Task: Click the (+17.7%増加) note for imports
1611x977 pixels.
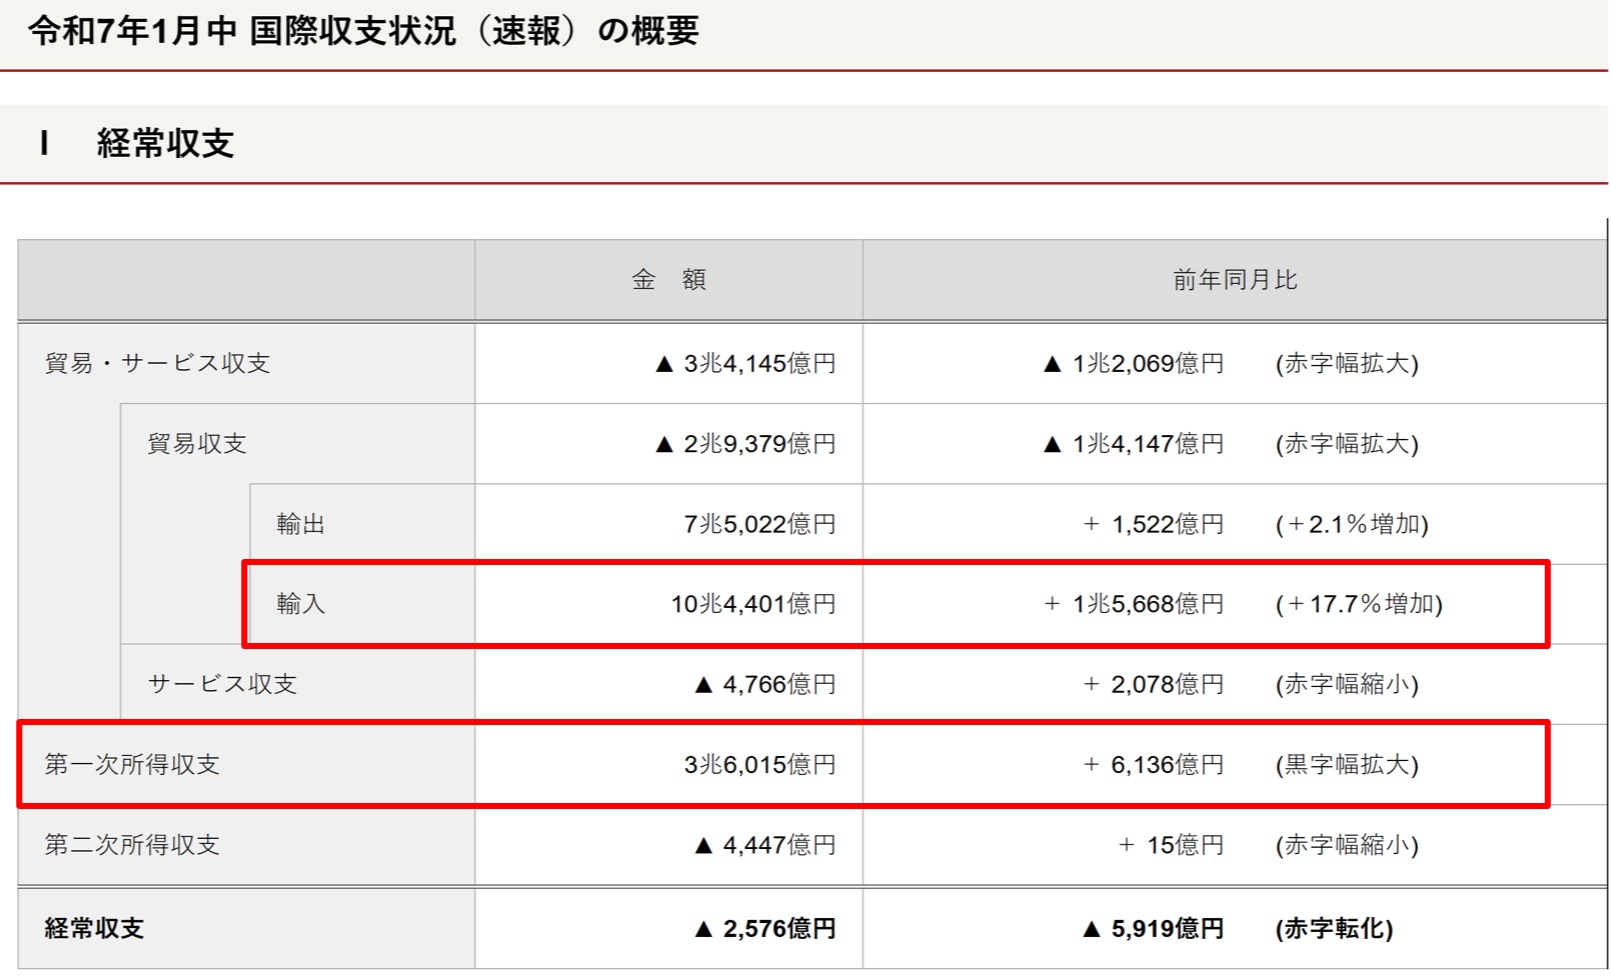Action: click(1358, 604)
